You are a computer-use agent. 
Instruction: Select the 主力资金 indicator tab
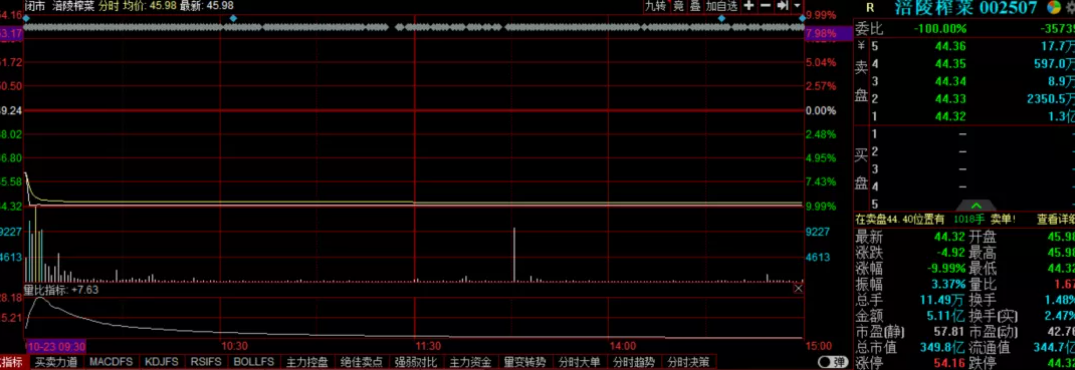471,362
